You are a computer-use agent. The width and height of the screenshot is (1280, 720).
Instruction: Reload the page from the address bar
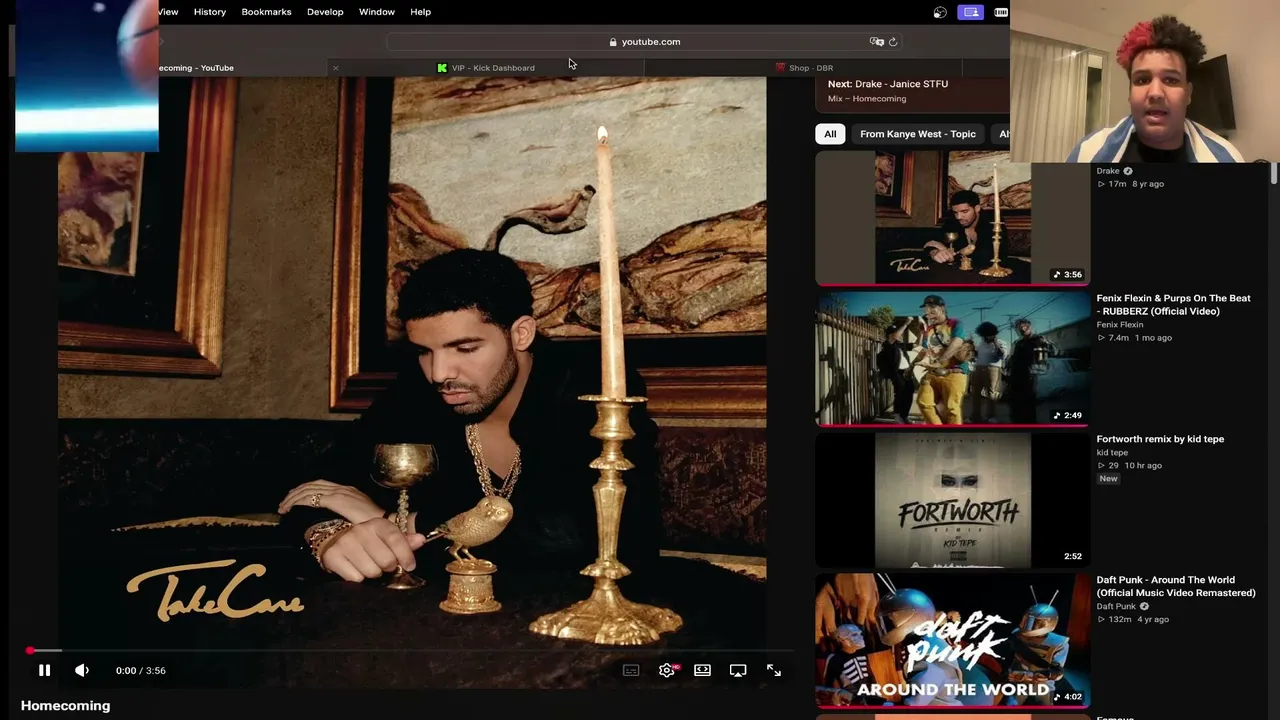pos(893,42)
